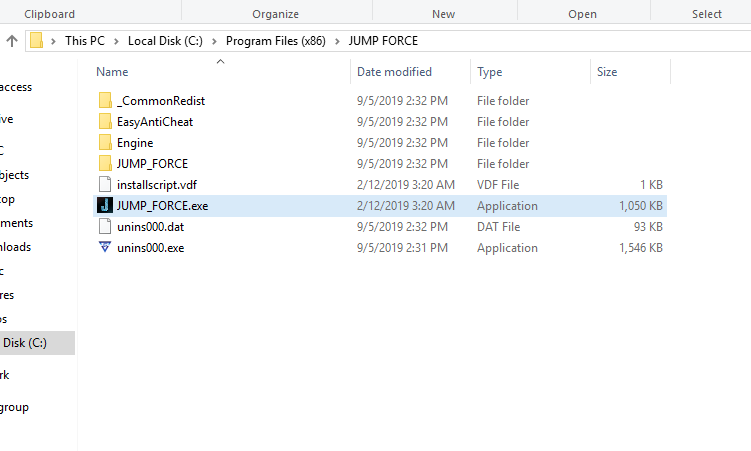
Task: Navigate to Program Files (x86) breadcrumb
Action: (276, 41)
